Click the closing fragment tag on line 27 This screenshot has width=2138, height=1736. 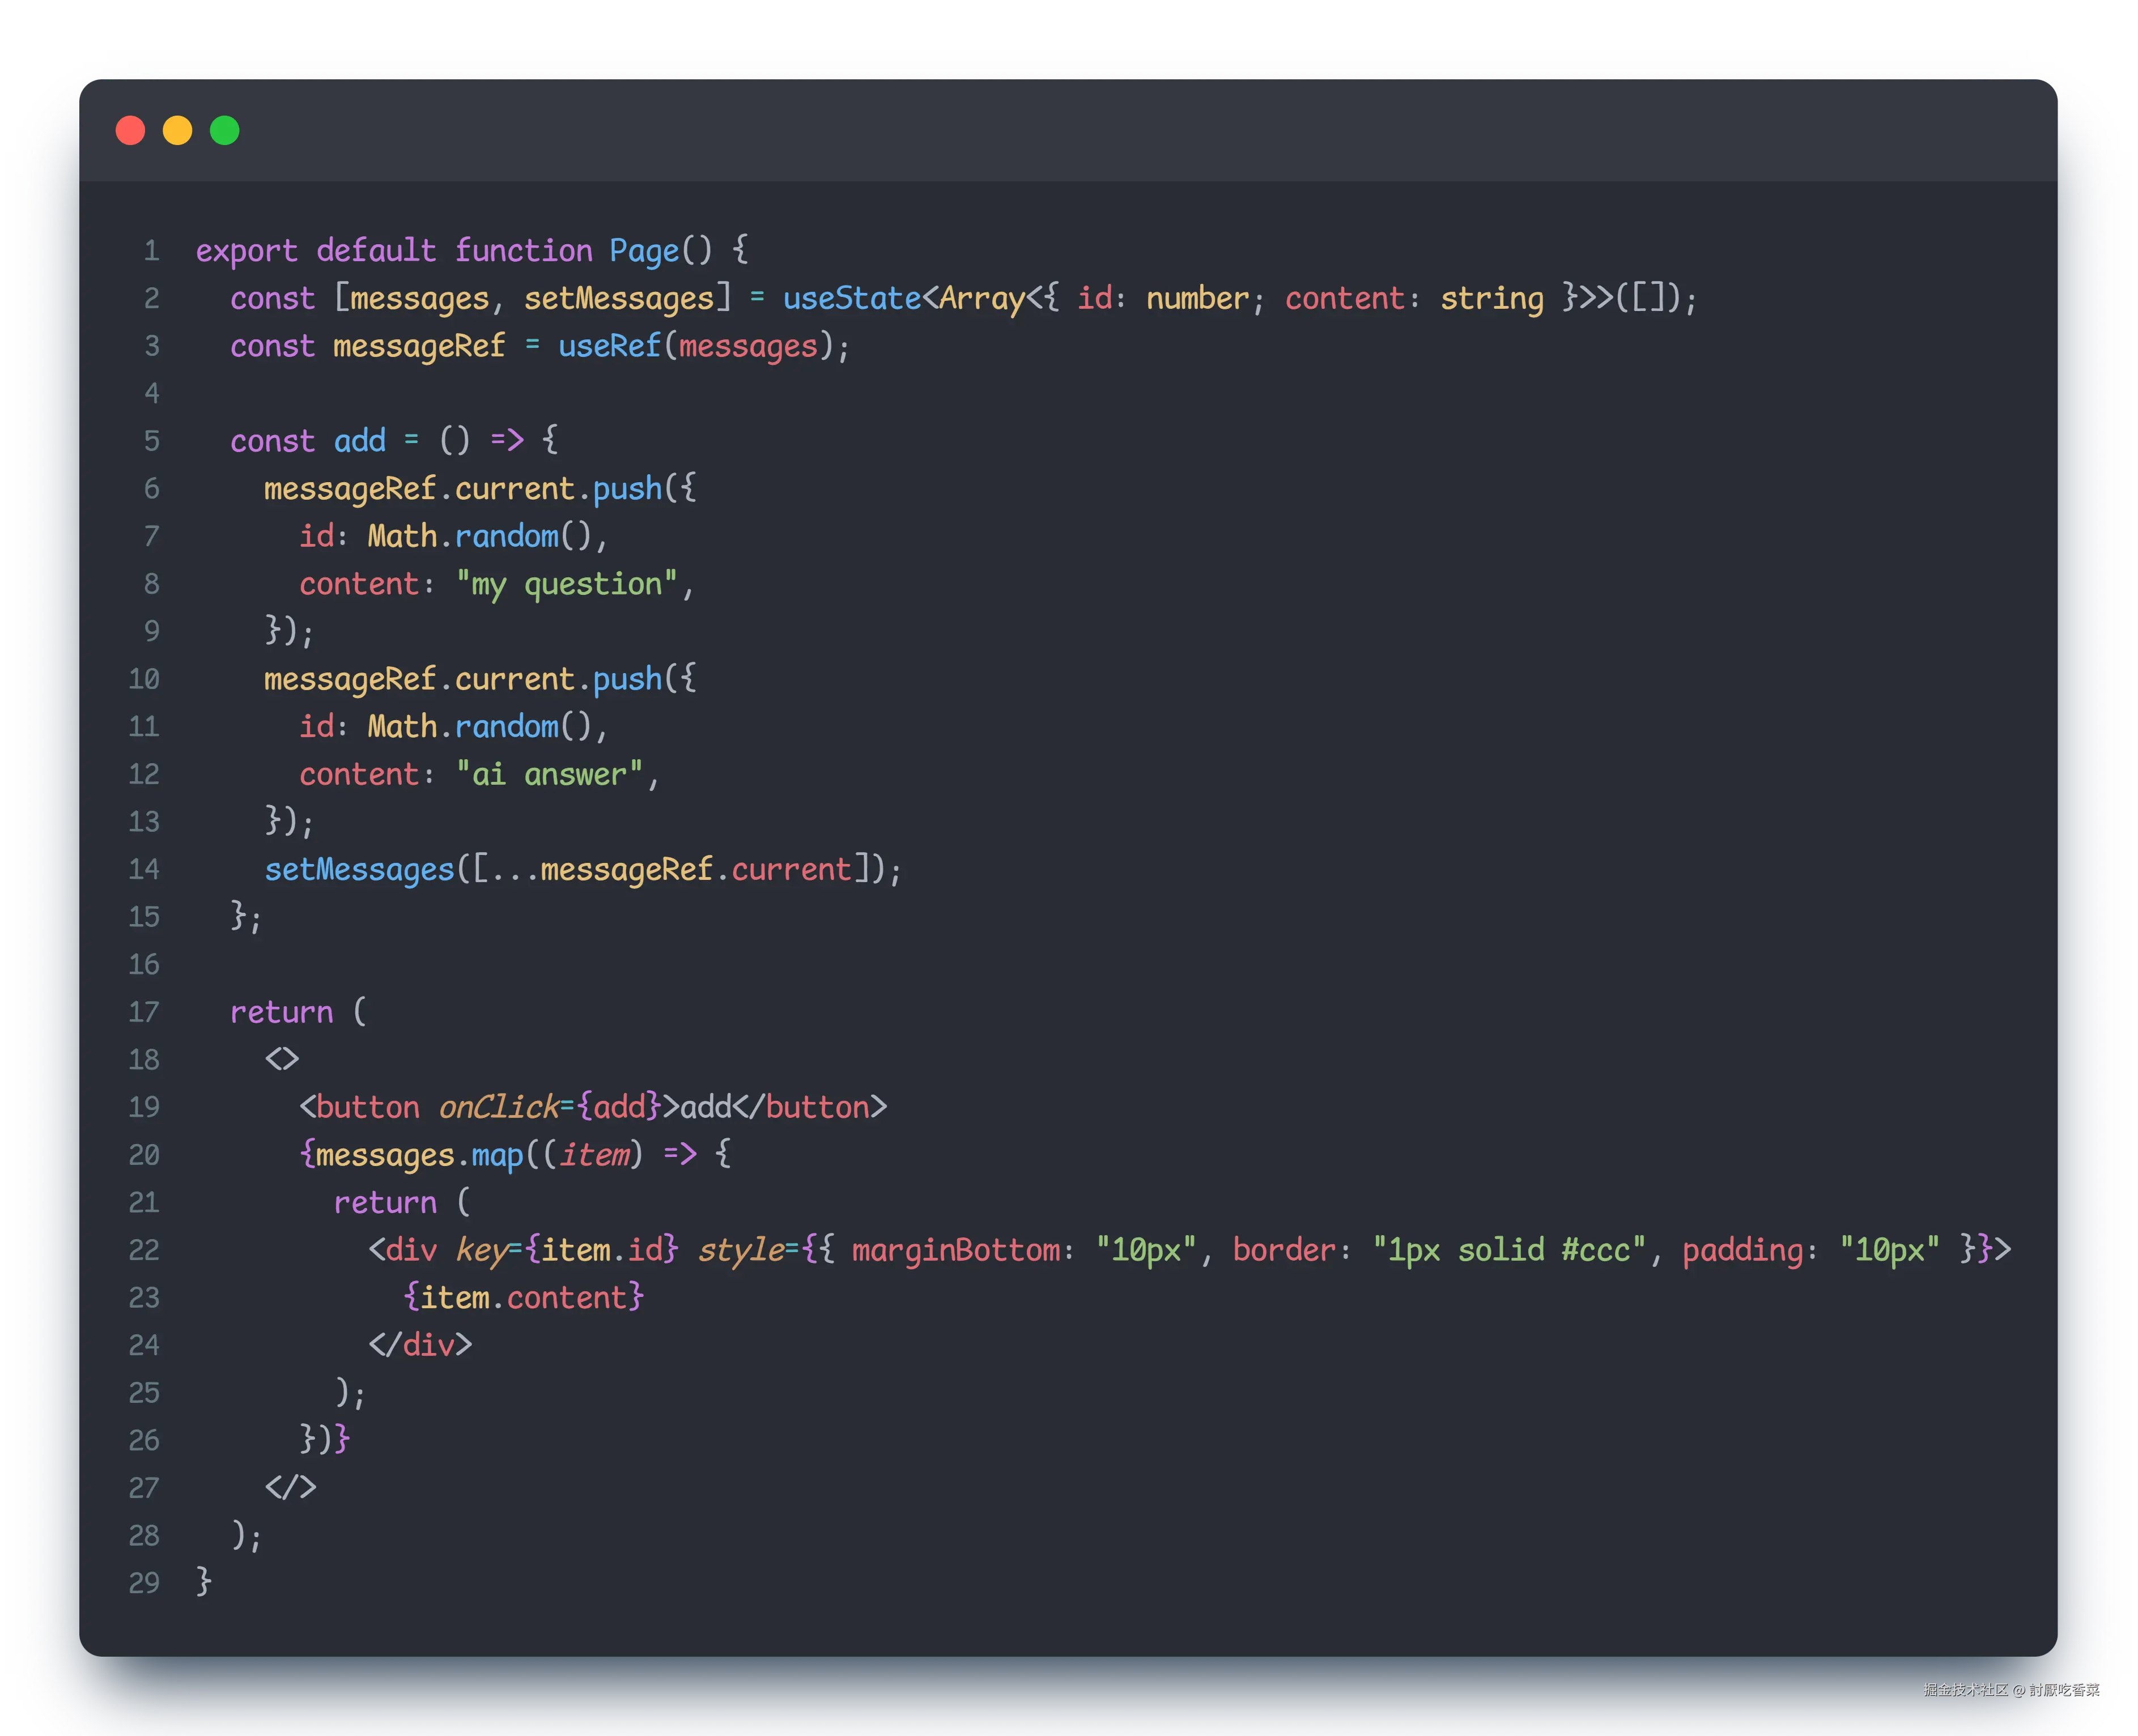(290, 1487)
